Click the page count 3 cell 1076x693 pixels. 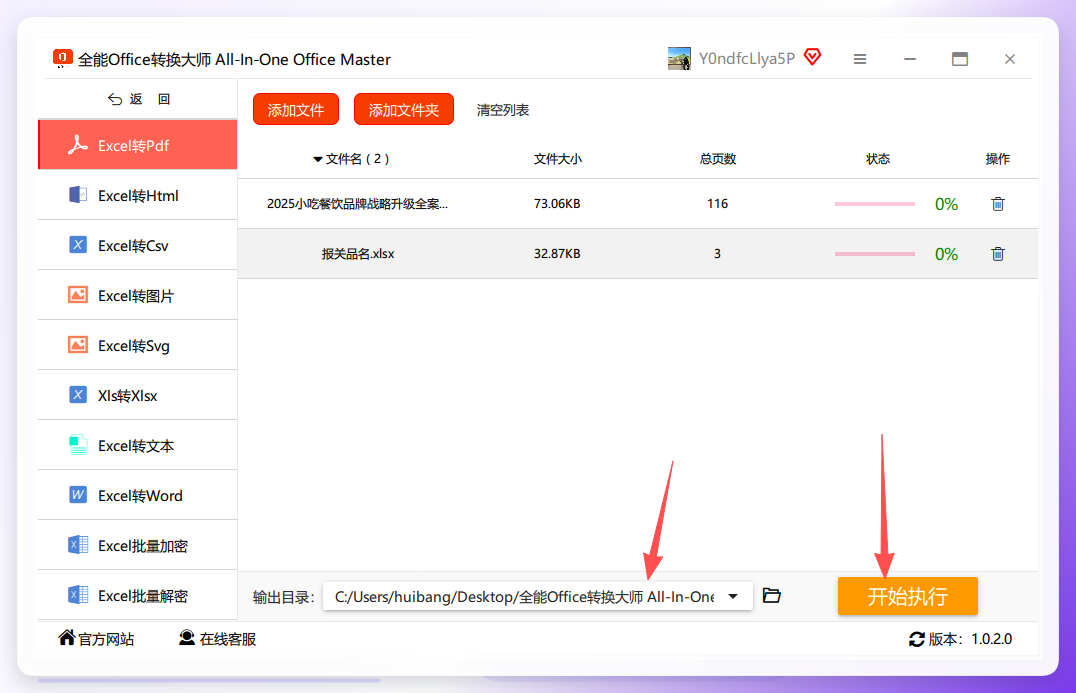click(717, 254)
